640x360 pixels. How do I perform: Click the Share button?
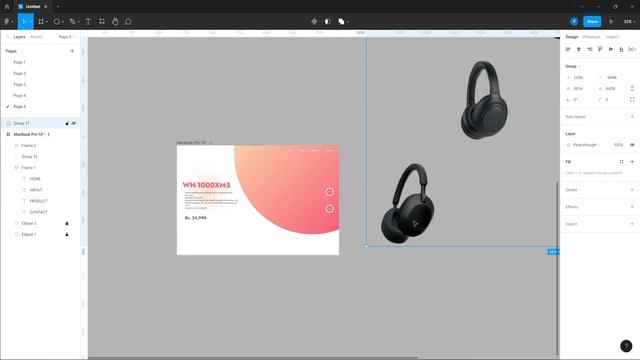point(592,22)
